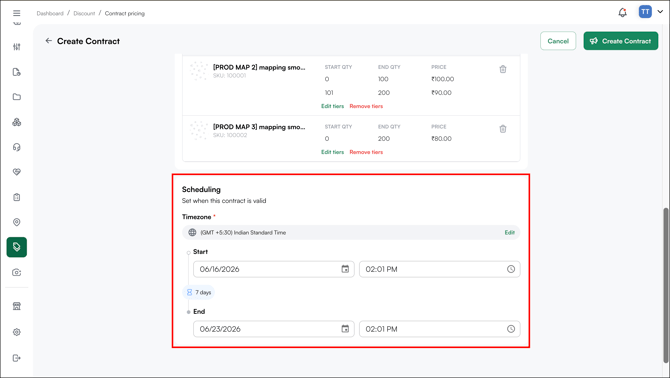Open the store sidebar icon
The height and width of the screenshot is (378, 670).
click(x=17, y=306)
